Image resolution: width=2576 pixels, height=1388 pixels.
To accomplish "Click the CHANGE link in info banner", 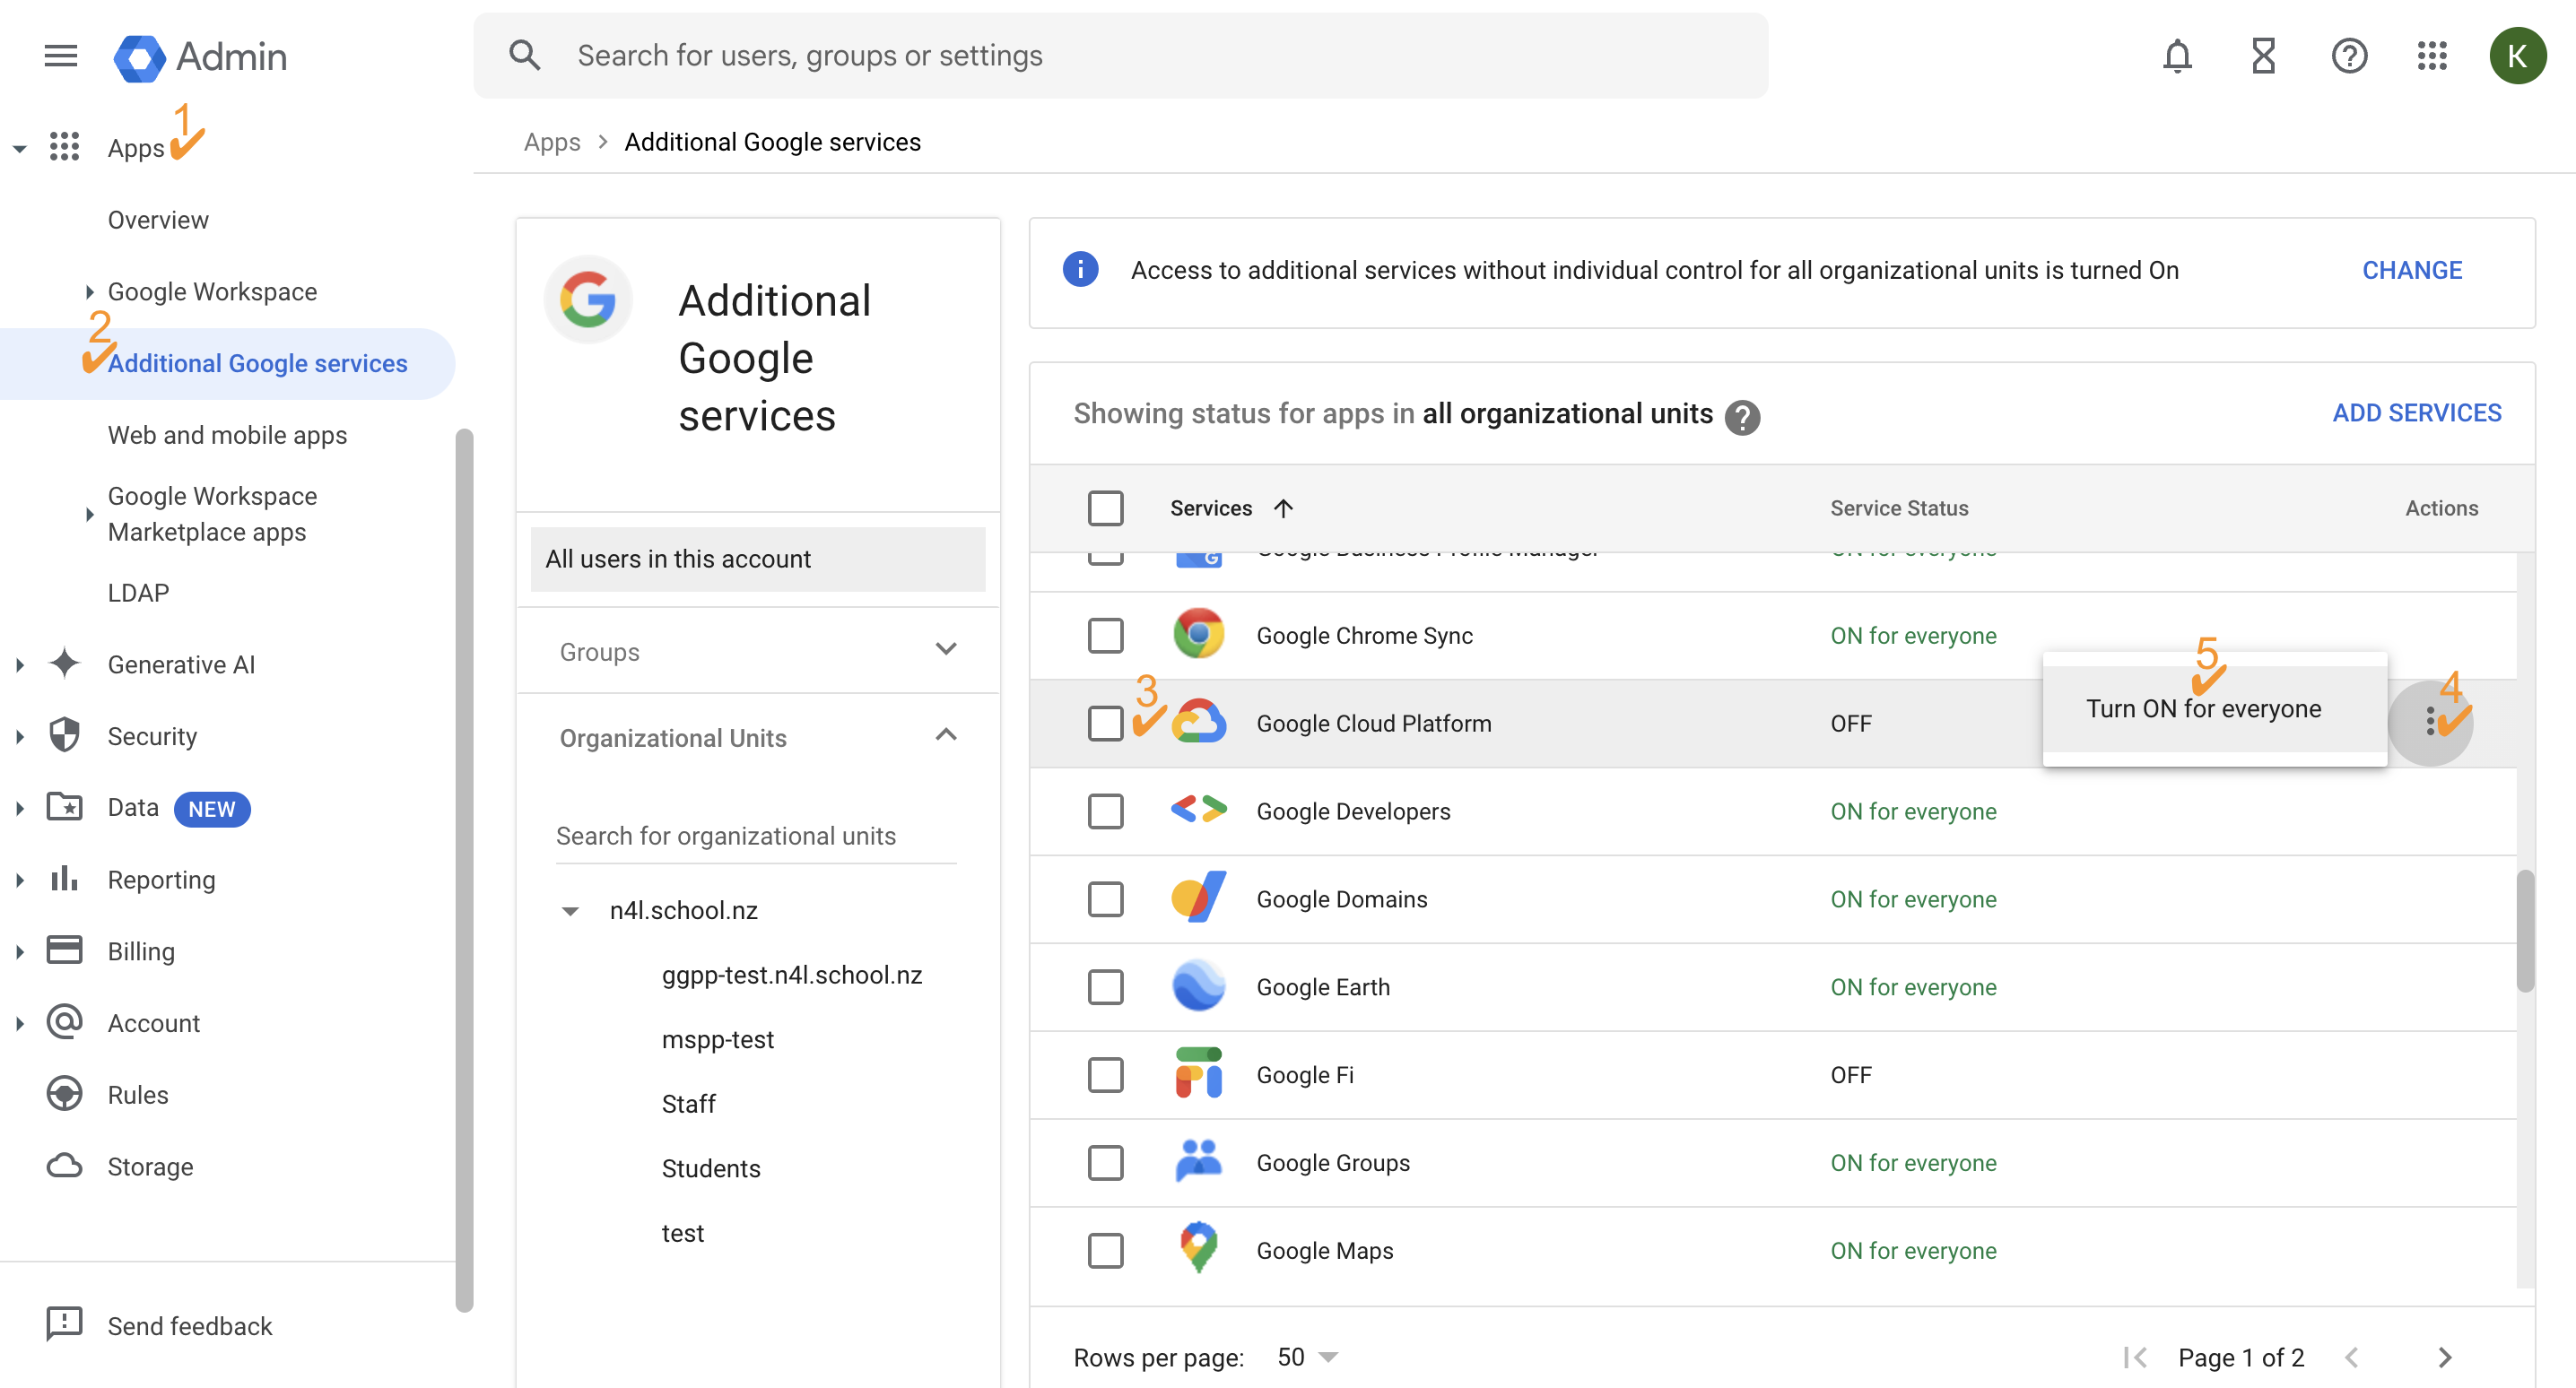I will coord(2411,270).
